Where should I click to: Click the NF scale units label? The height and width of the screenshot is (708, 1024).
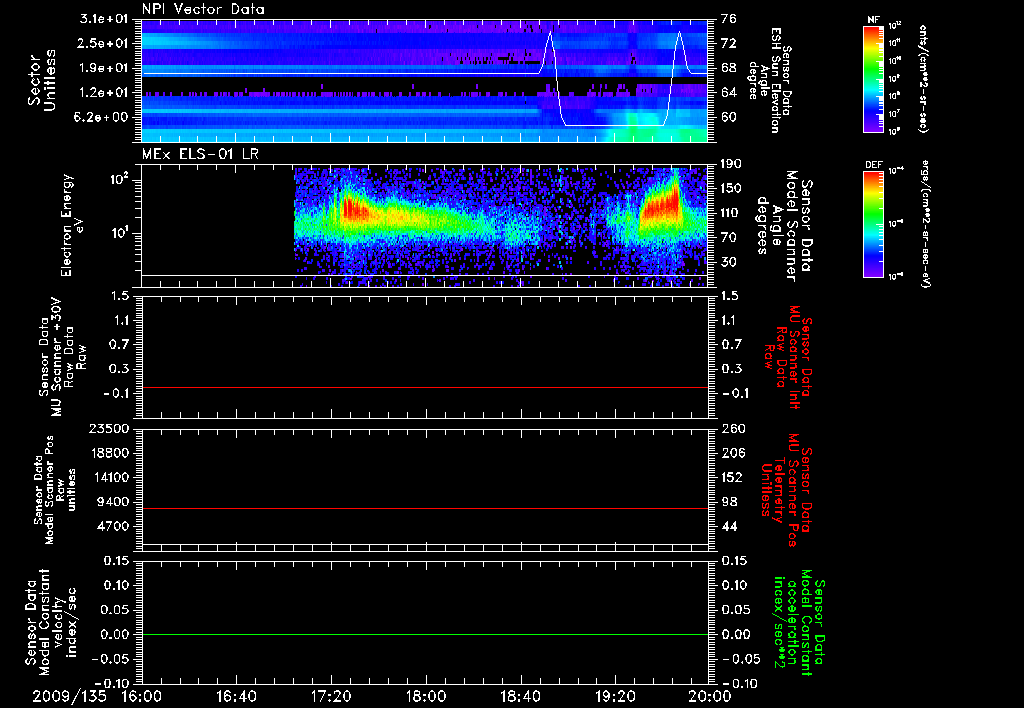[923, 78]
